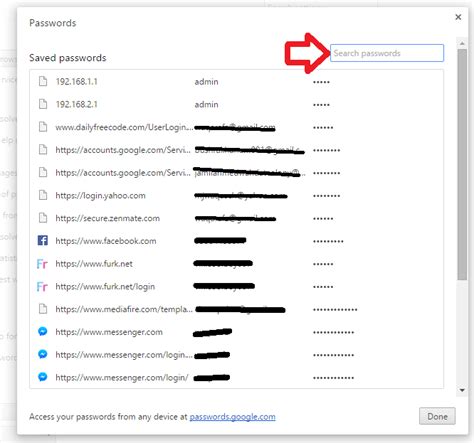Click the vertical scrollbar thumb
The height and width of the screenshot is (443, 474).
462,165
